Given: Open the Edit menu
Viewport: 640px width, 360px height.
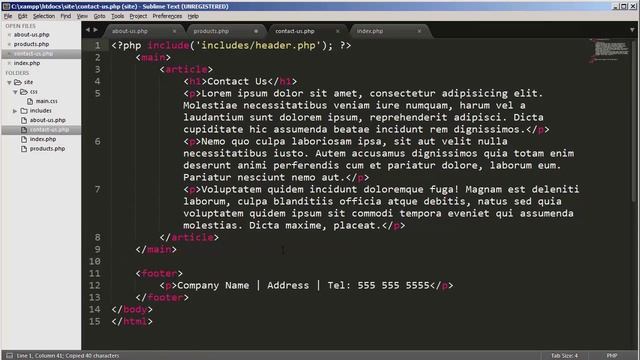Looking at the screenshot, I should click(22, 16).
